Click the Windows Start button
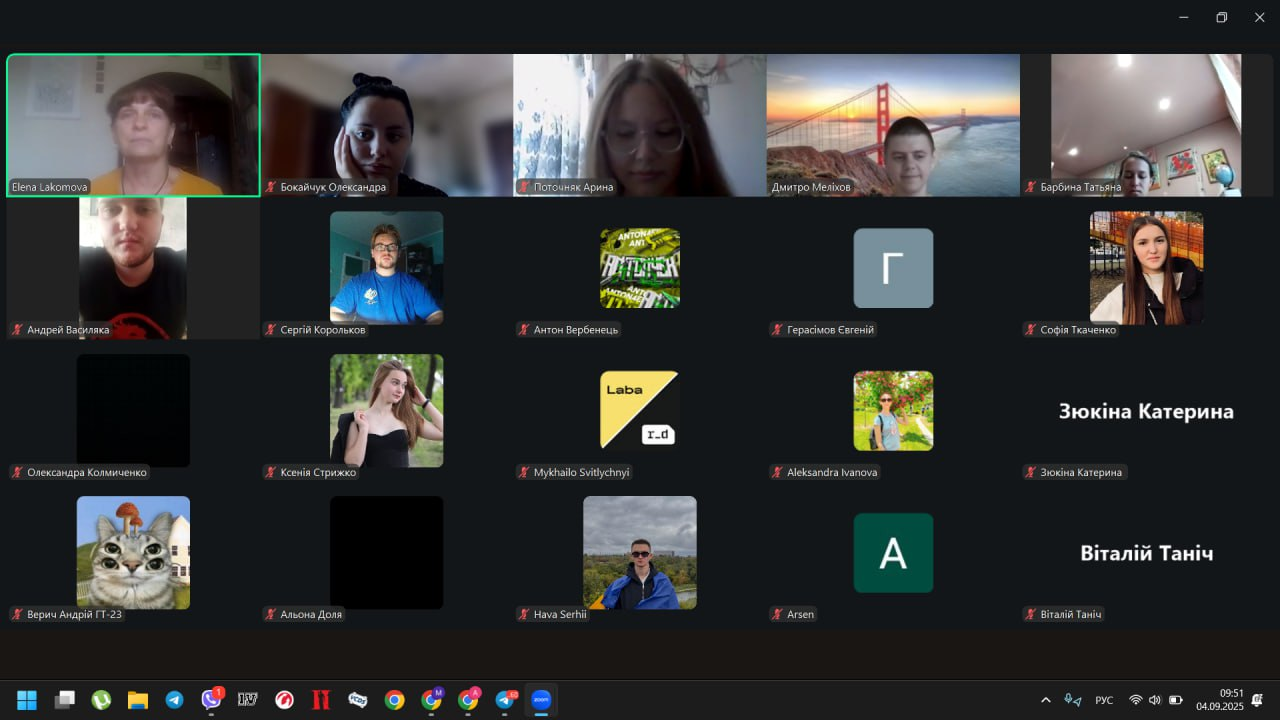This screenshot has height=720, width=1280. coord(27,700)
